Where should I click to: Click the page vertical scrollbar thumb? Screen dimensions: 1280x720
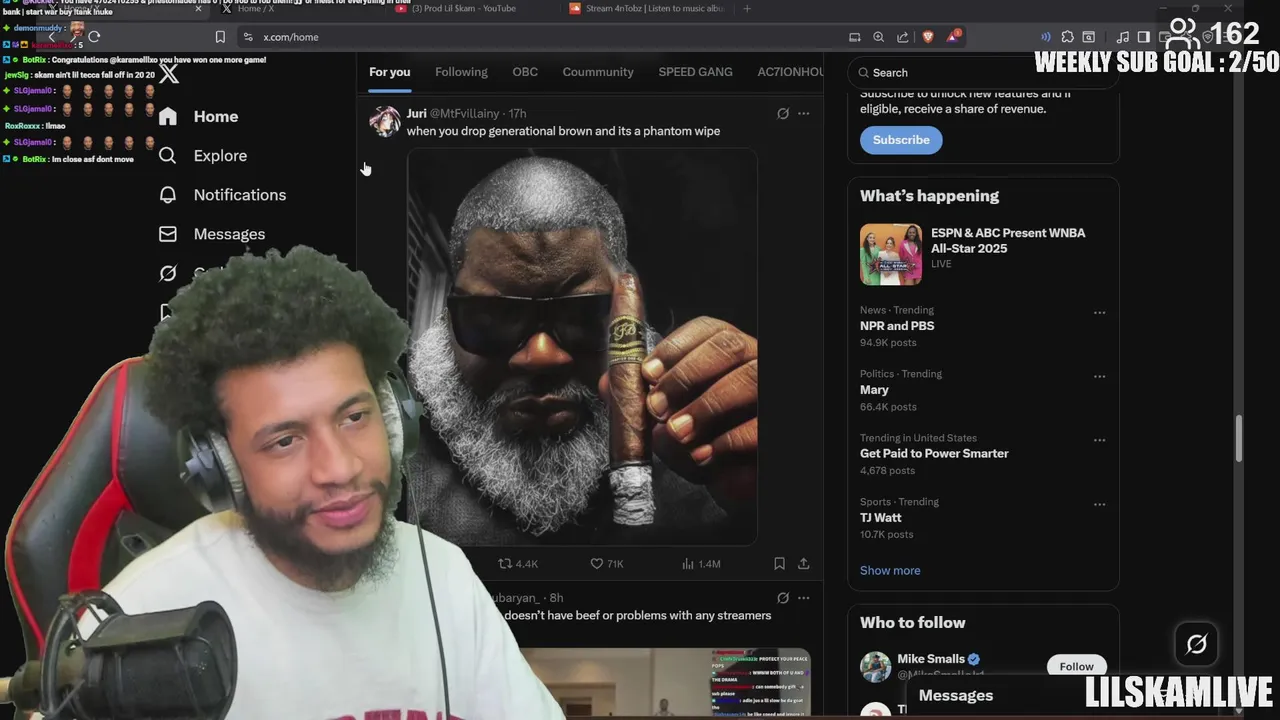point(1240,439)
